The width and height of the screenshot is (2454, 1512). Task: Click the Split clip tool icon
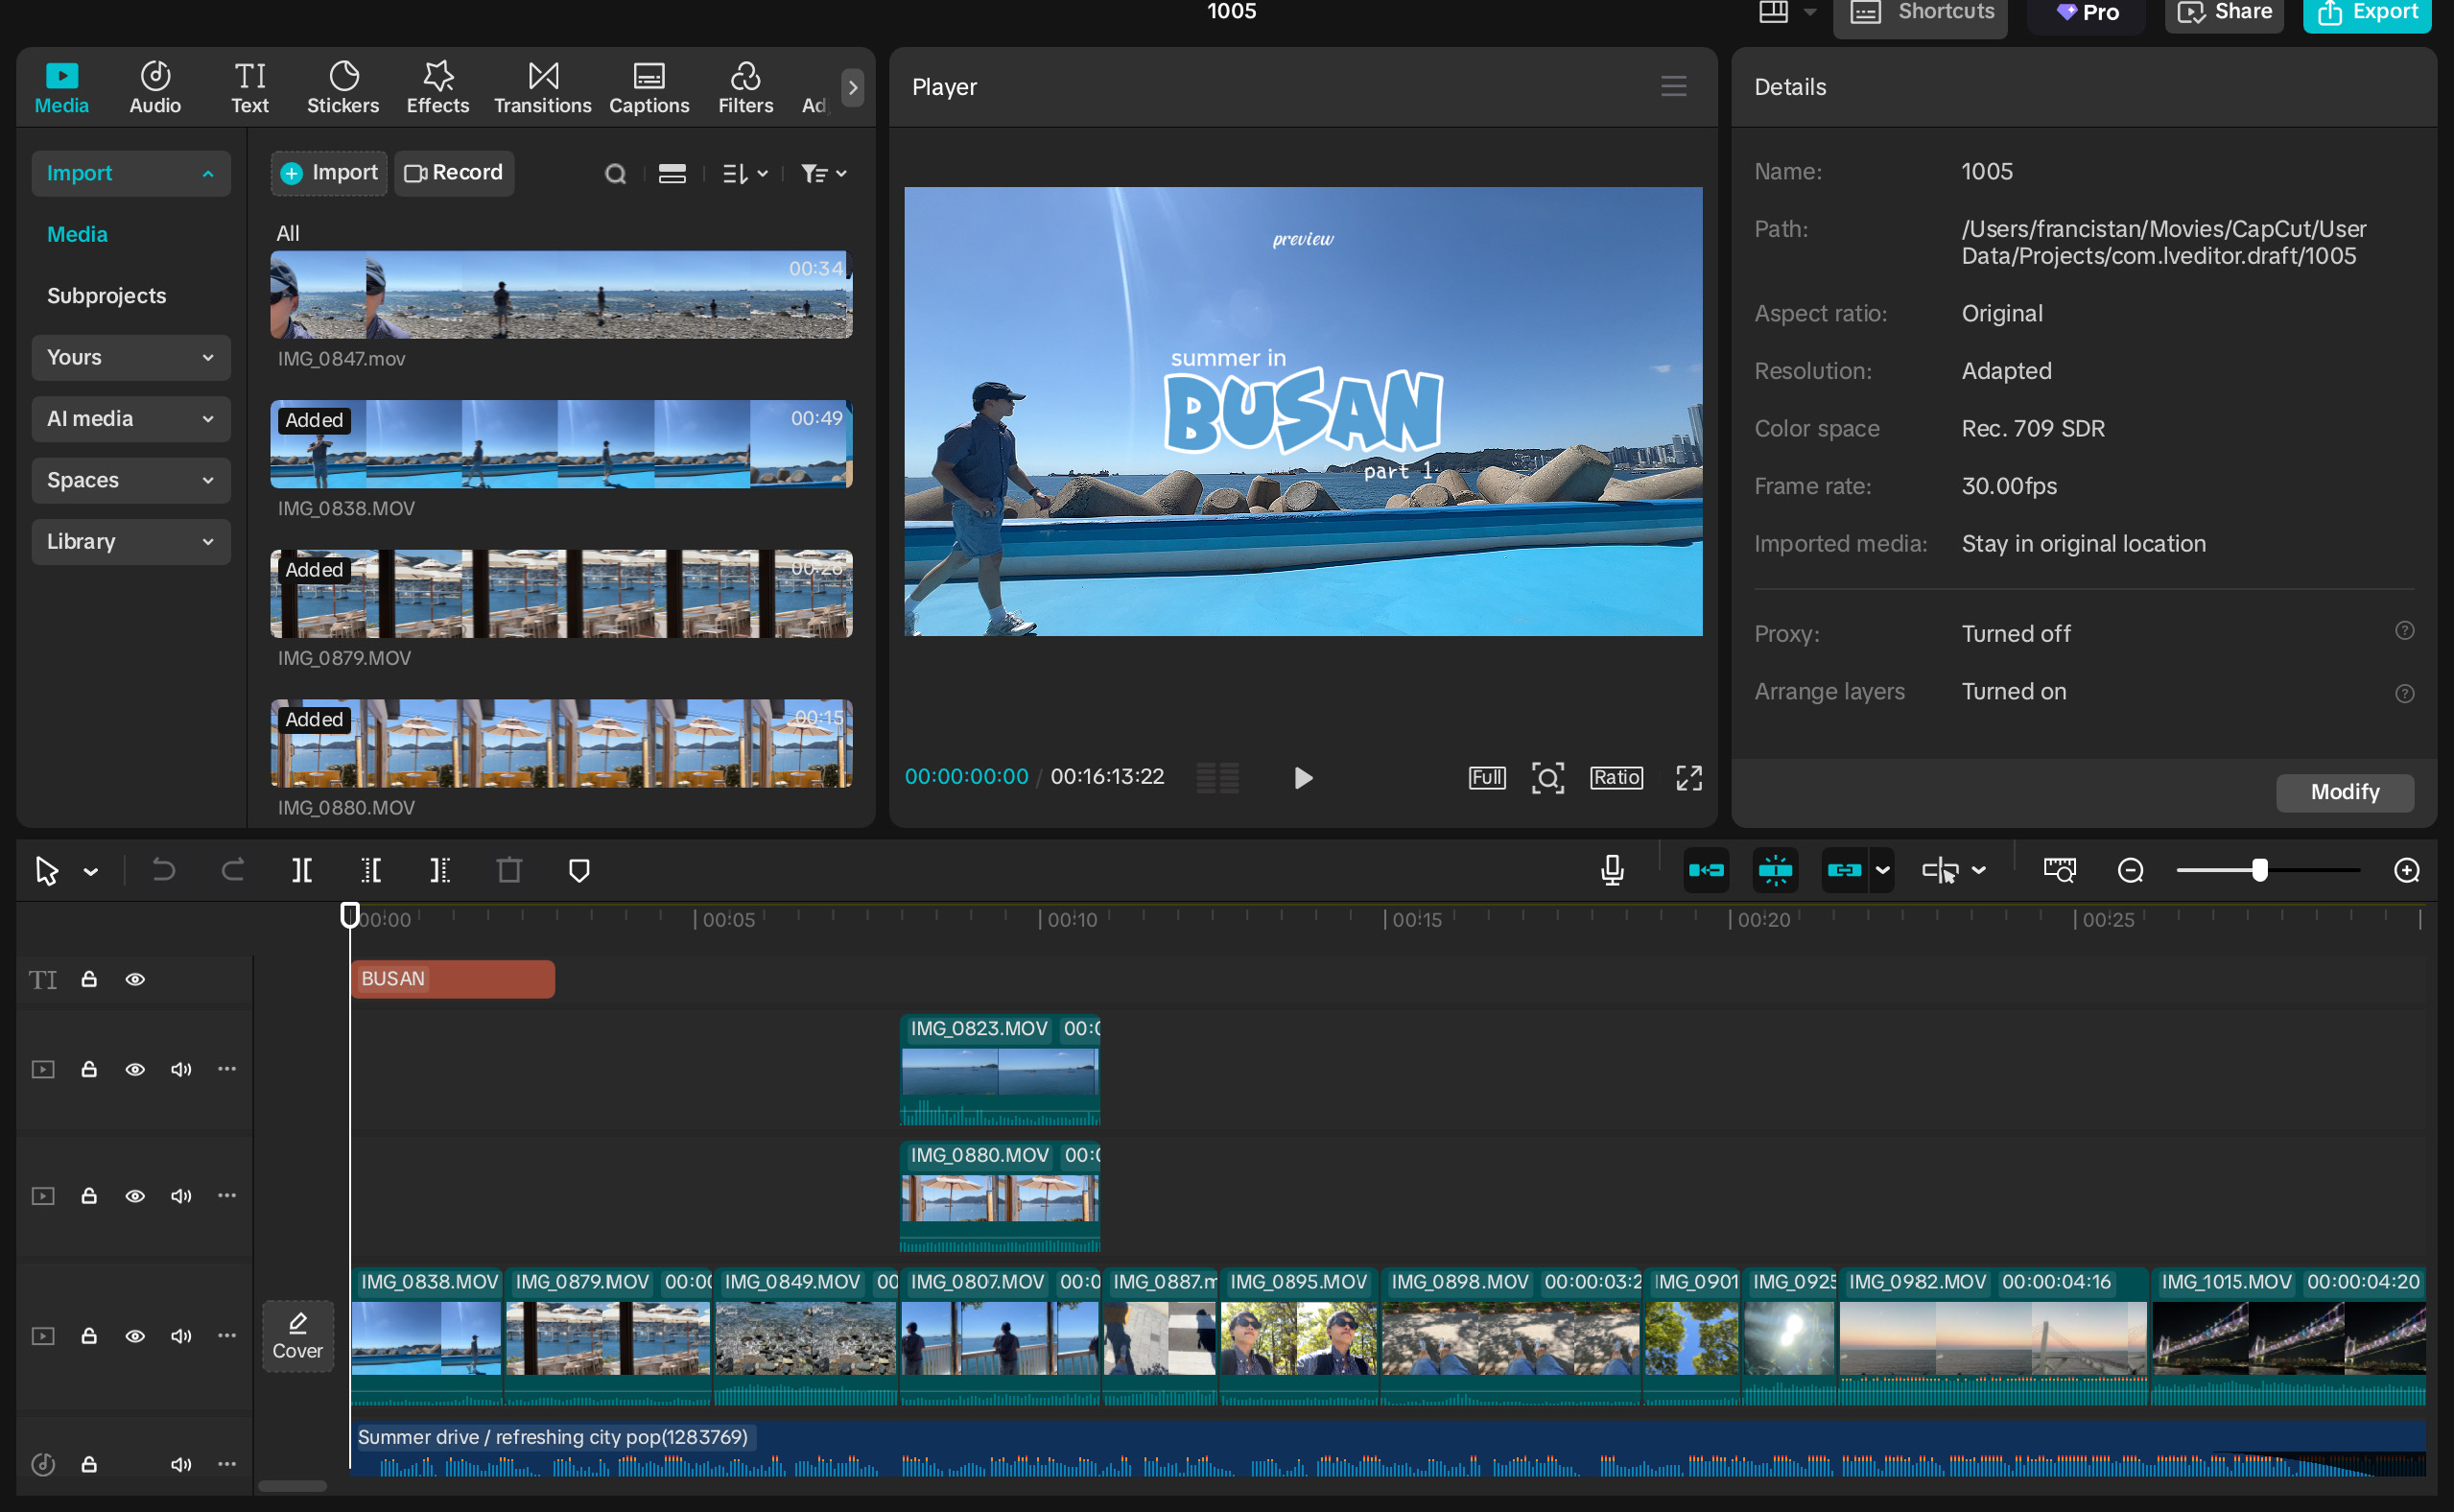[301, 870]
